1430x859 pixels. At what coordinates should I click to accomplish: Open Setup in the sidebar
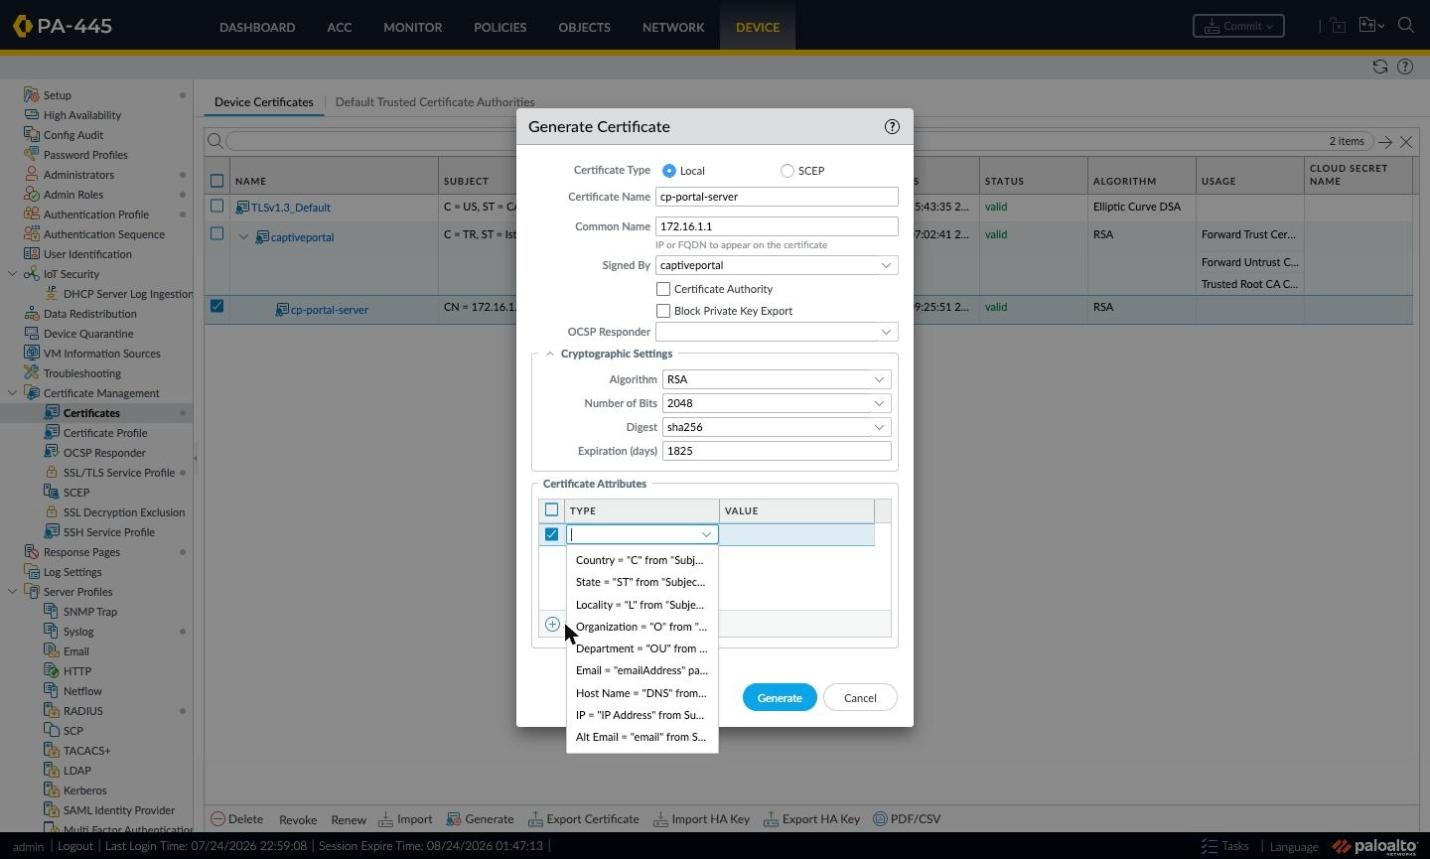pyautogui.click(x=57, y=95)
